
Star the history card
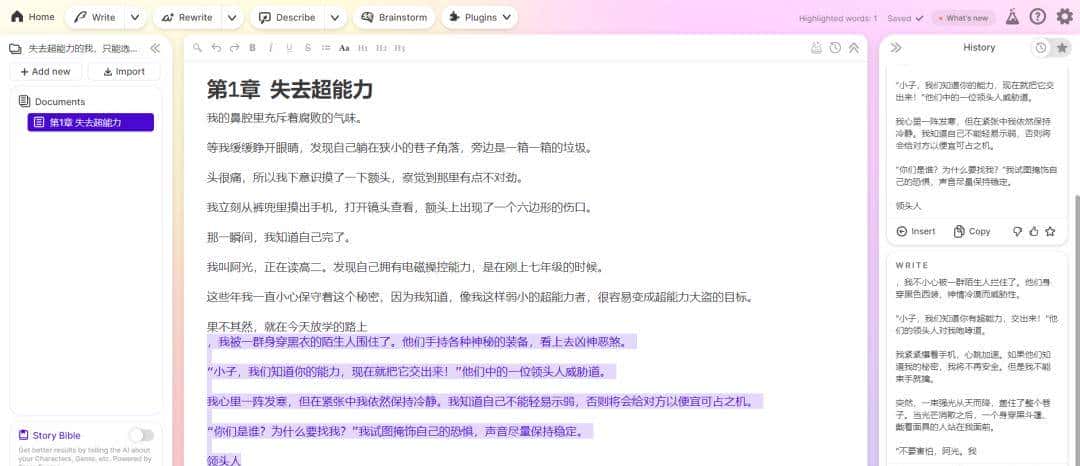click(1050, 231)
